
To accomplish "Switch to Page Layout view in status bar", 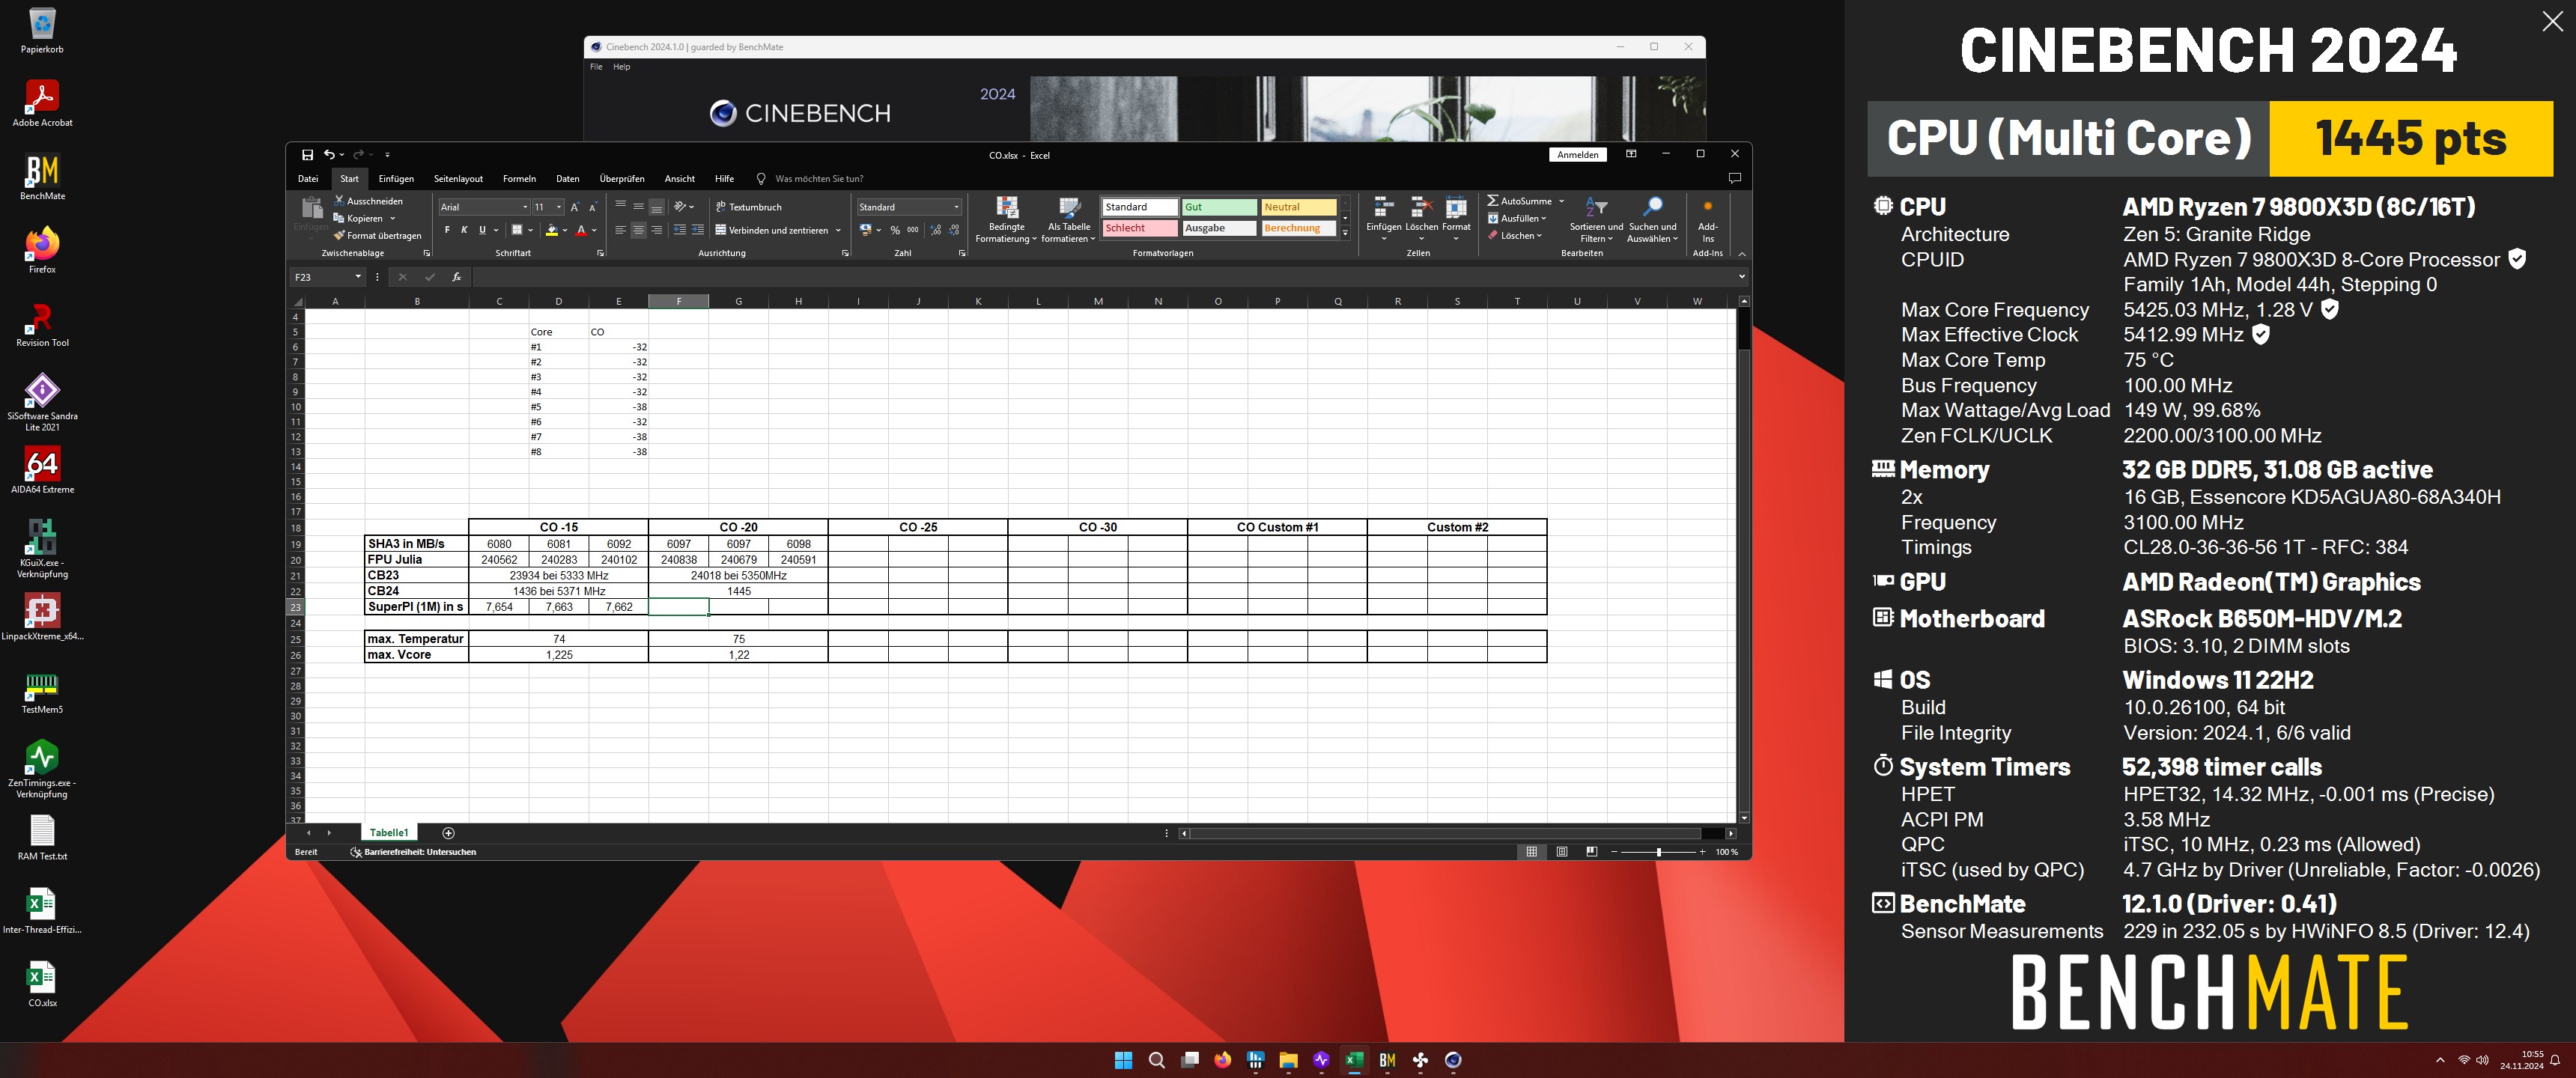I will click(x=1561, y=852).
